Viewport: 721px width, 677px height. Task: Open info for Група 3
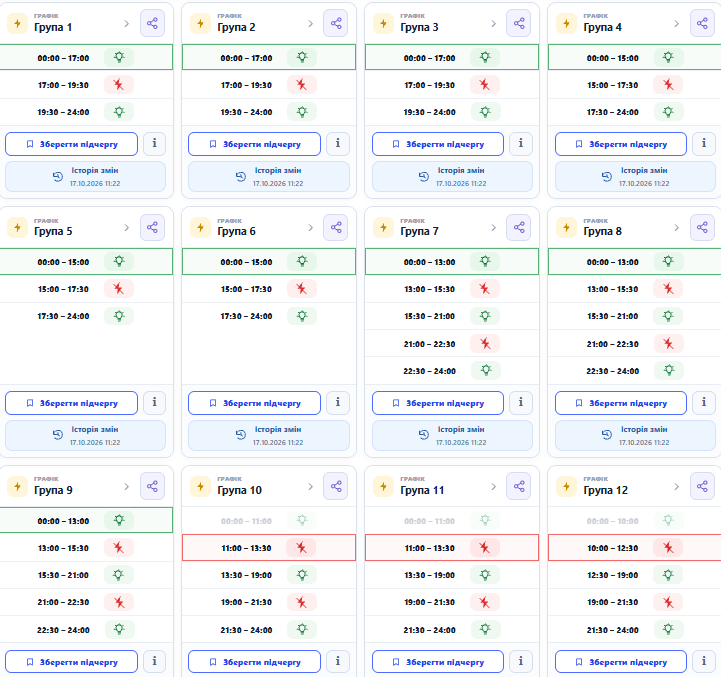(521, 144)
